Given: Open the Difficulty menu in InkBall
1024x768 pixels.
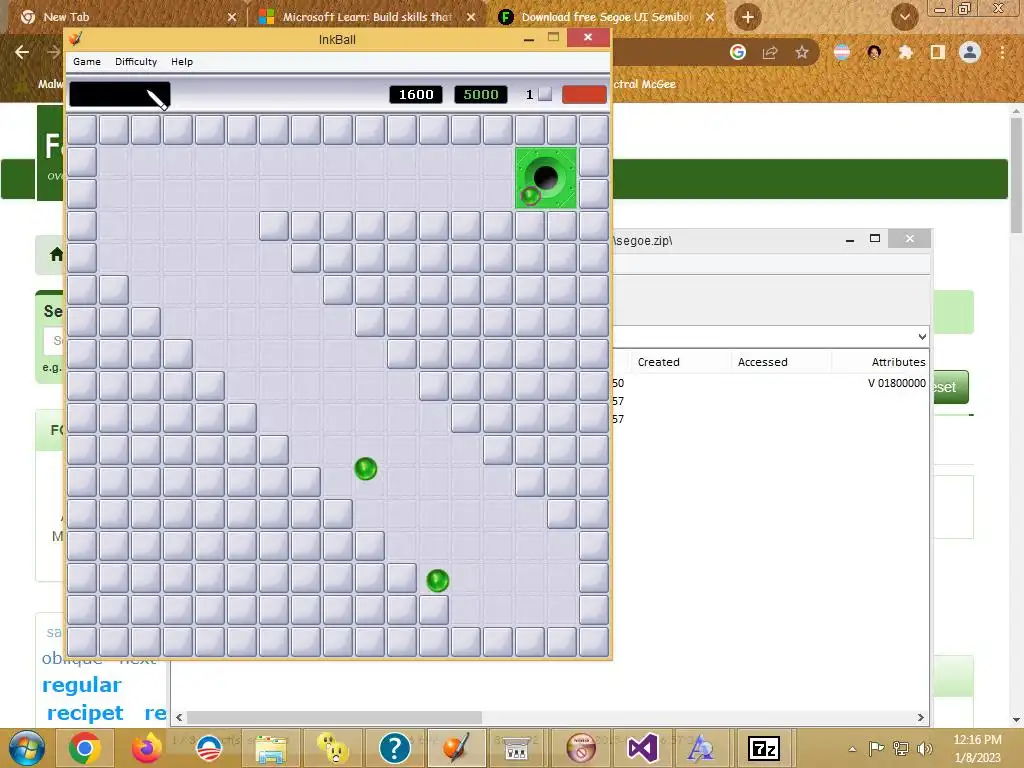Looking at the screenshot, I should (136, 61).
